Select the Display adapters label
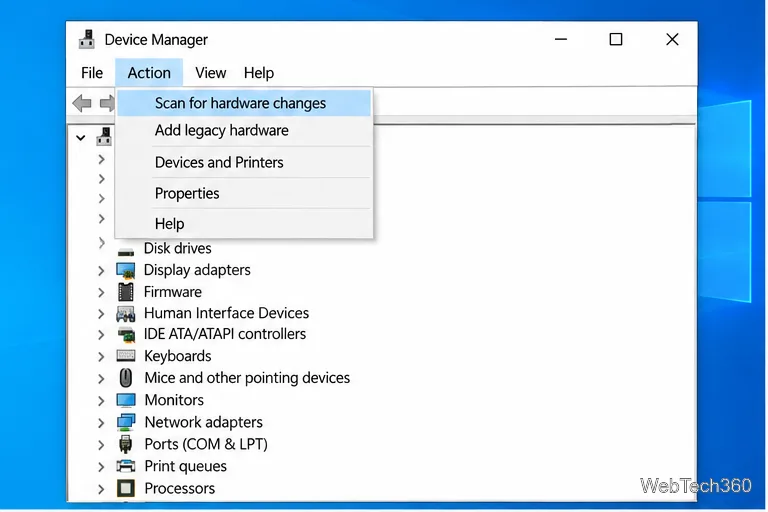Viewport: 768px width, 512px height. pyautogui.click(x=197, y=270)
